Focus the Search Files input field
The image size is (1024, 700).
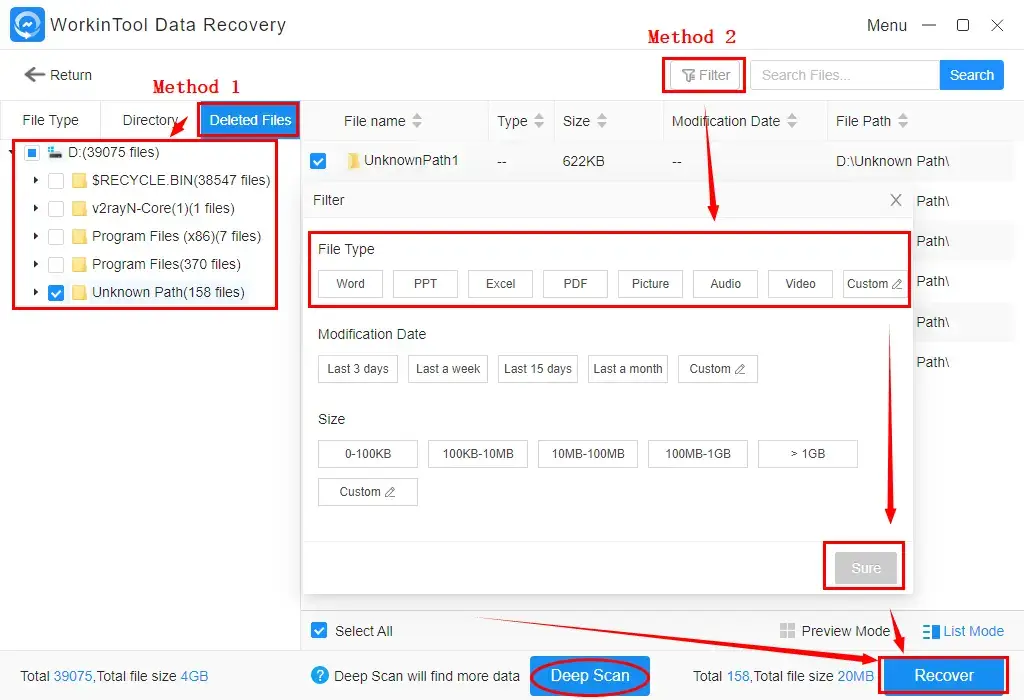845,75
